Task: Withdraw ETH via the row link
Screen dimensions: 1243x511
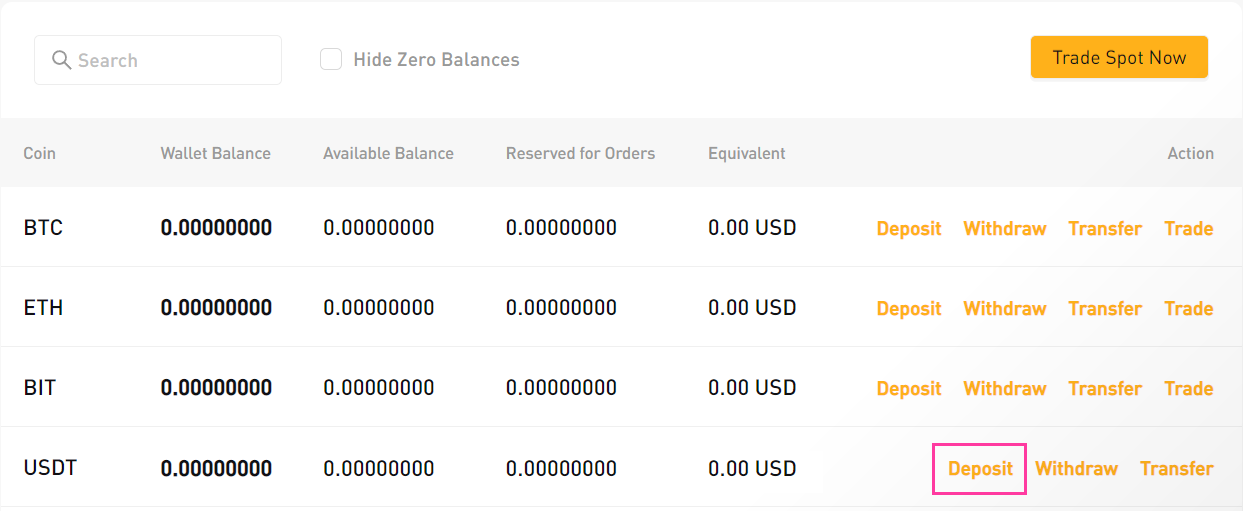Action: click(1004, 309)
